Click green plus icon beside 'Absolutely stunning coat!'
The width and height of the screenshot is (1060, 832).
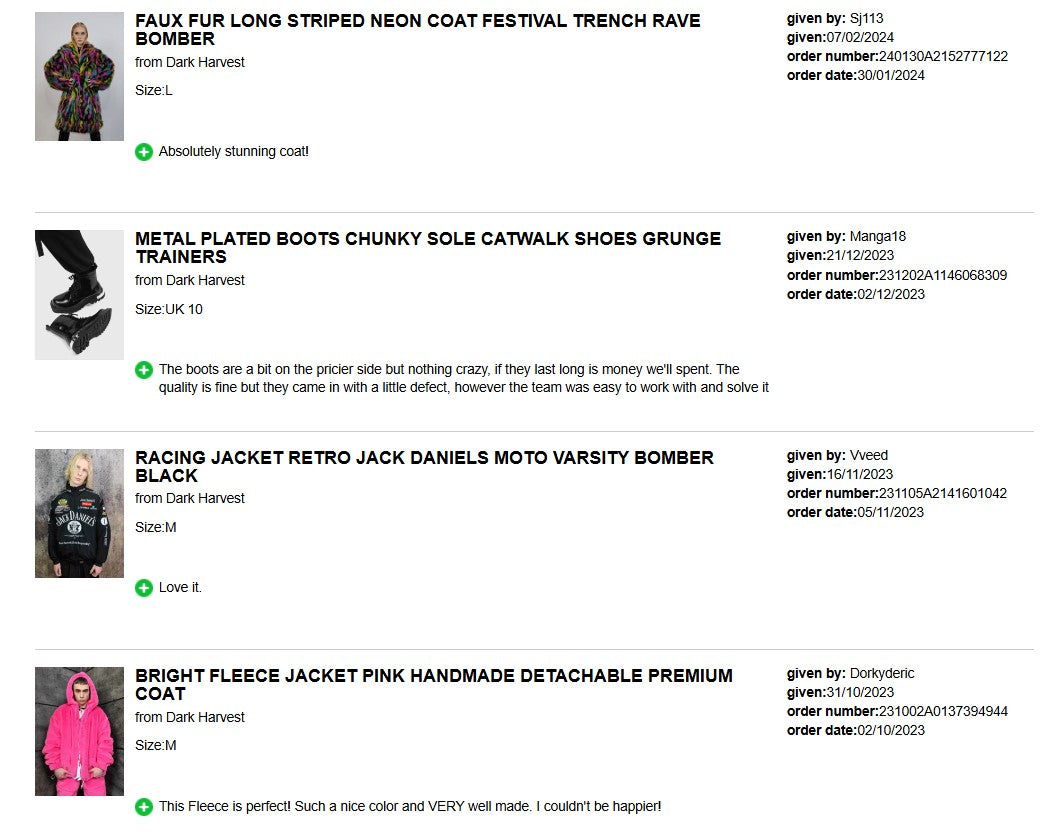click(x=144, y=152)
